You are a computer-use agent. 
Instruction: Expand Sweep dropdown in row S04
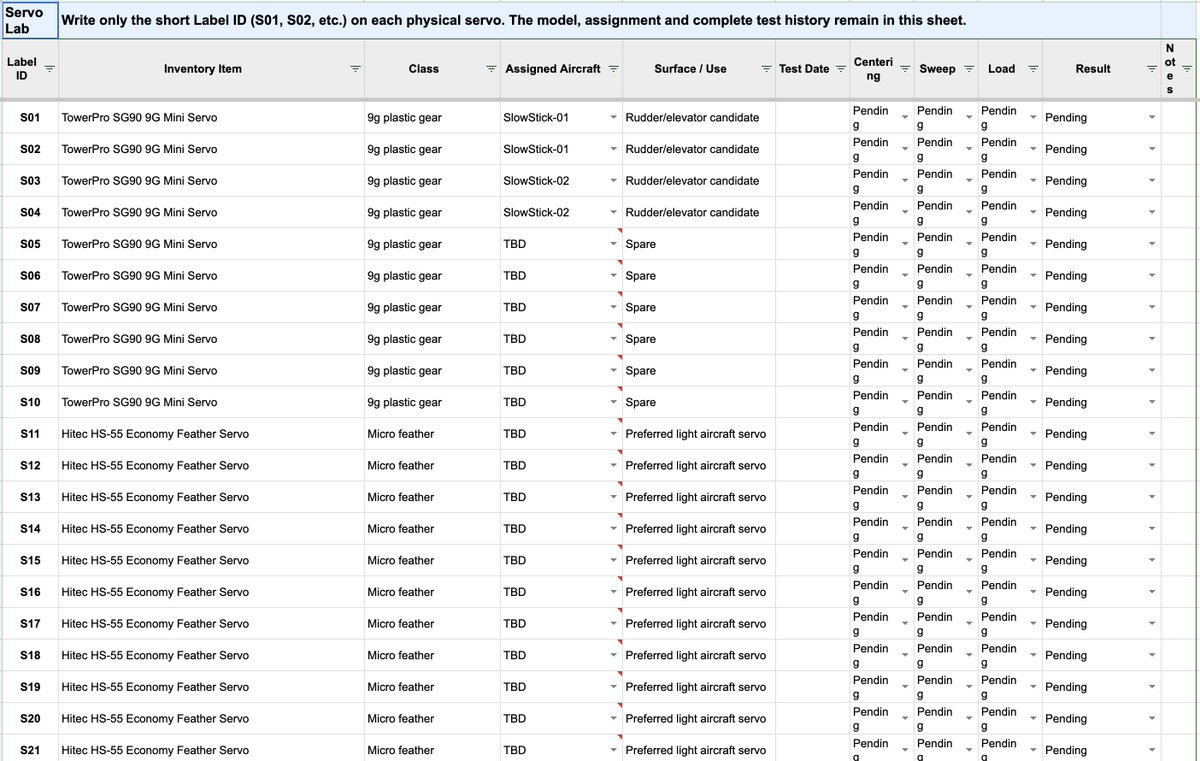click(968, 213)
